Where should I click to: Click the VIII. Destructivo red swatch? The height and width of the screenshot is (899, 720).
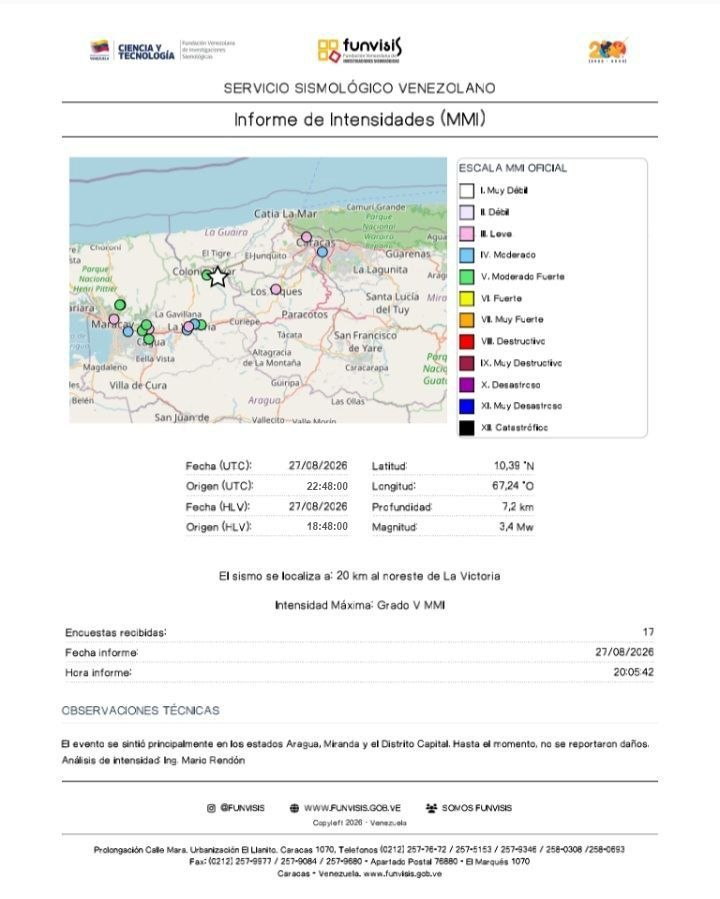pyautogui.click(x=467, y=342)
